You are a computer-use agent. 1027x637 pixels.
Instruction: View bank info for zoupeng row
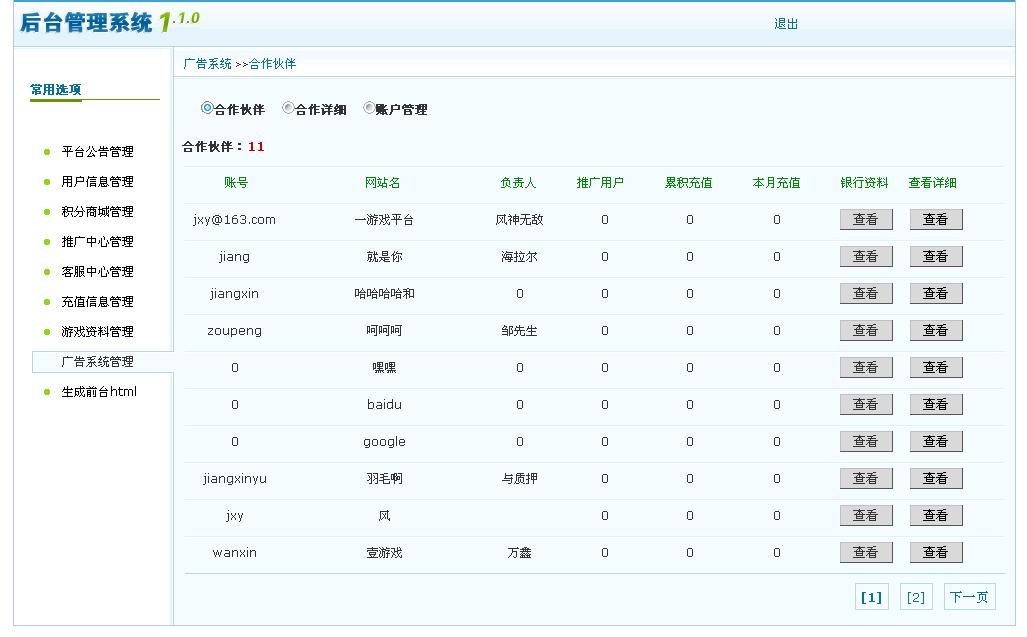pos(865,330)
